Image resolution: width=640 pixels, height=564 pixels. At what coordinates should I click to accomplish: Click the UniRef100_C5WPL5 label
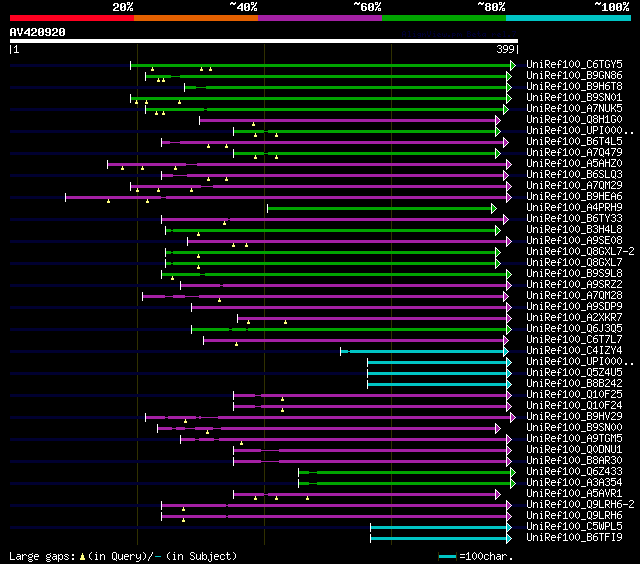pyautogui.click(x=574, y=527)
